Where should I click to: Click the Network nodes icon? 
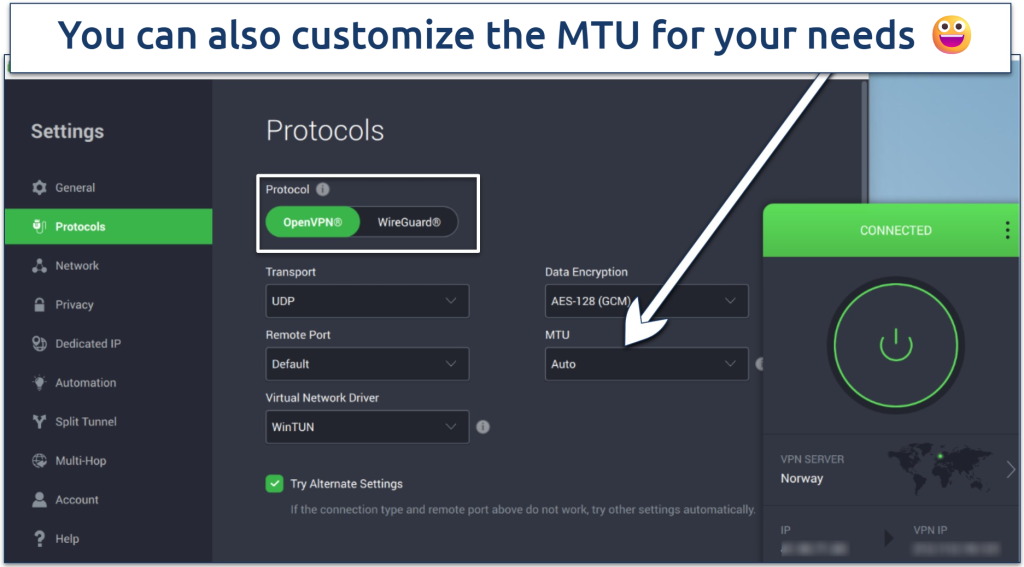(39, 266)
